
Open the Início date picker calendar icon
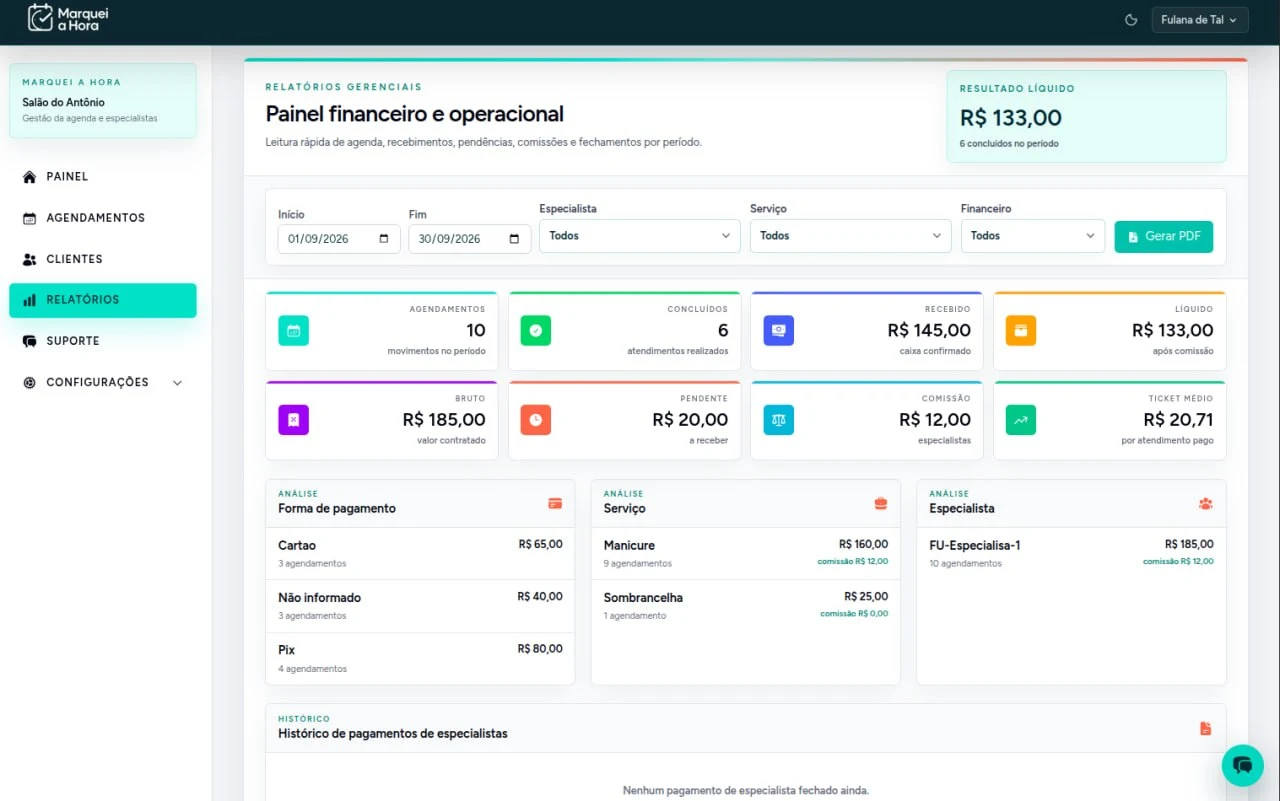coord(385,239)
